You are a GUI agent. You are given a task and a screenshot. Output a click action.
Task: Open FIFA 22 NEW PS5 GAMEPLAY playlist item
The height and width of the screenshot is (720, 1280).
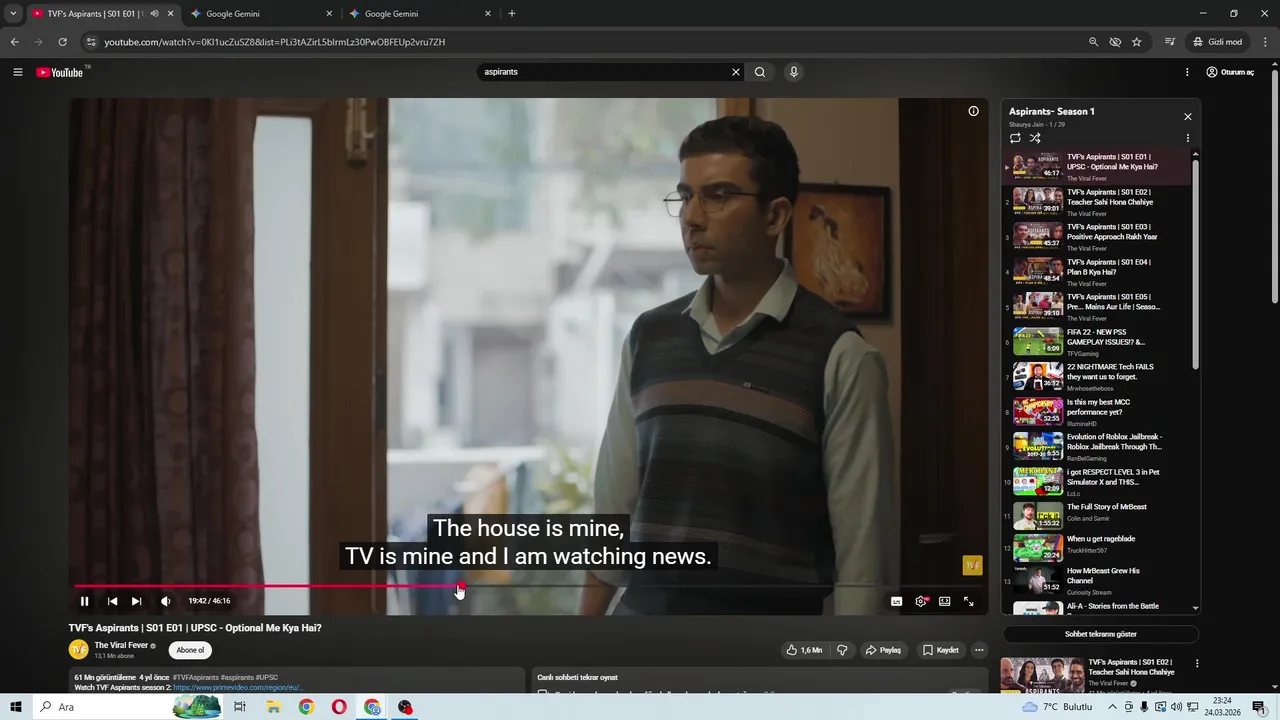1097,342
